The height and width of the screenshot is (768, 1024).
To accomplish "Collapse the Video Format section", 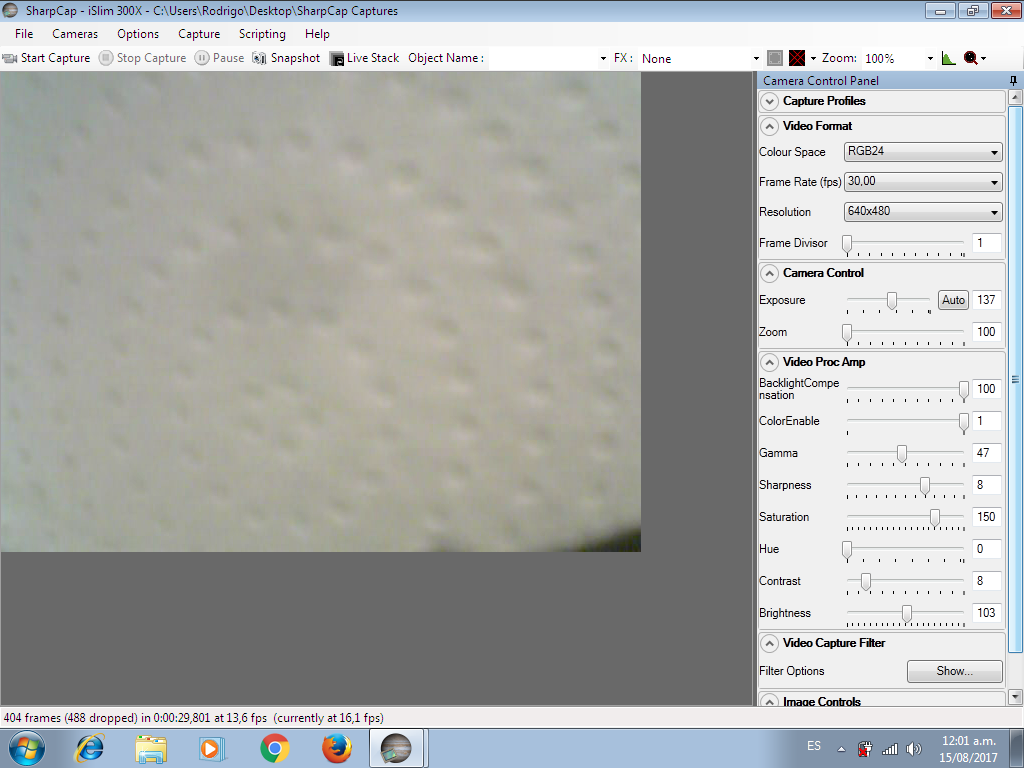I will tap(770, 126).
